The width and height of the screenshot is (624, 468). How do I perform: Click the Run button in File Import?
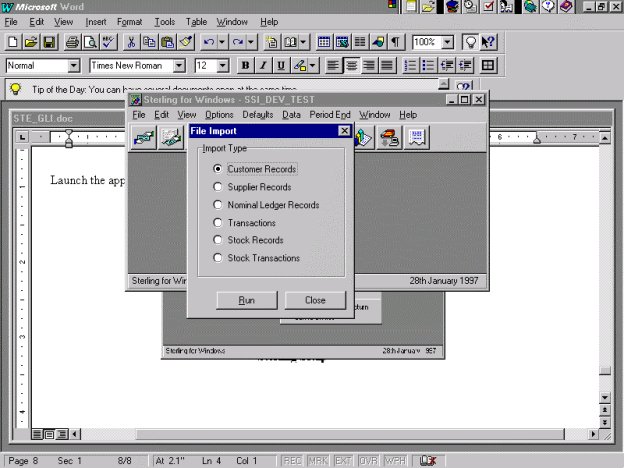pyautogui.click(x=247, y=300)
